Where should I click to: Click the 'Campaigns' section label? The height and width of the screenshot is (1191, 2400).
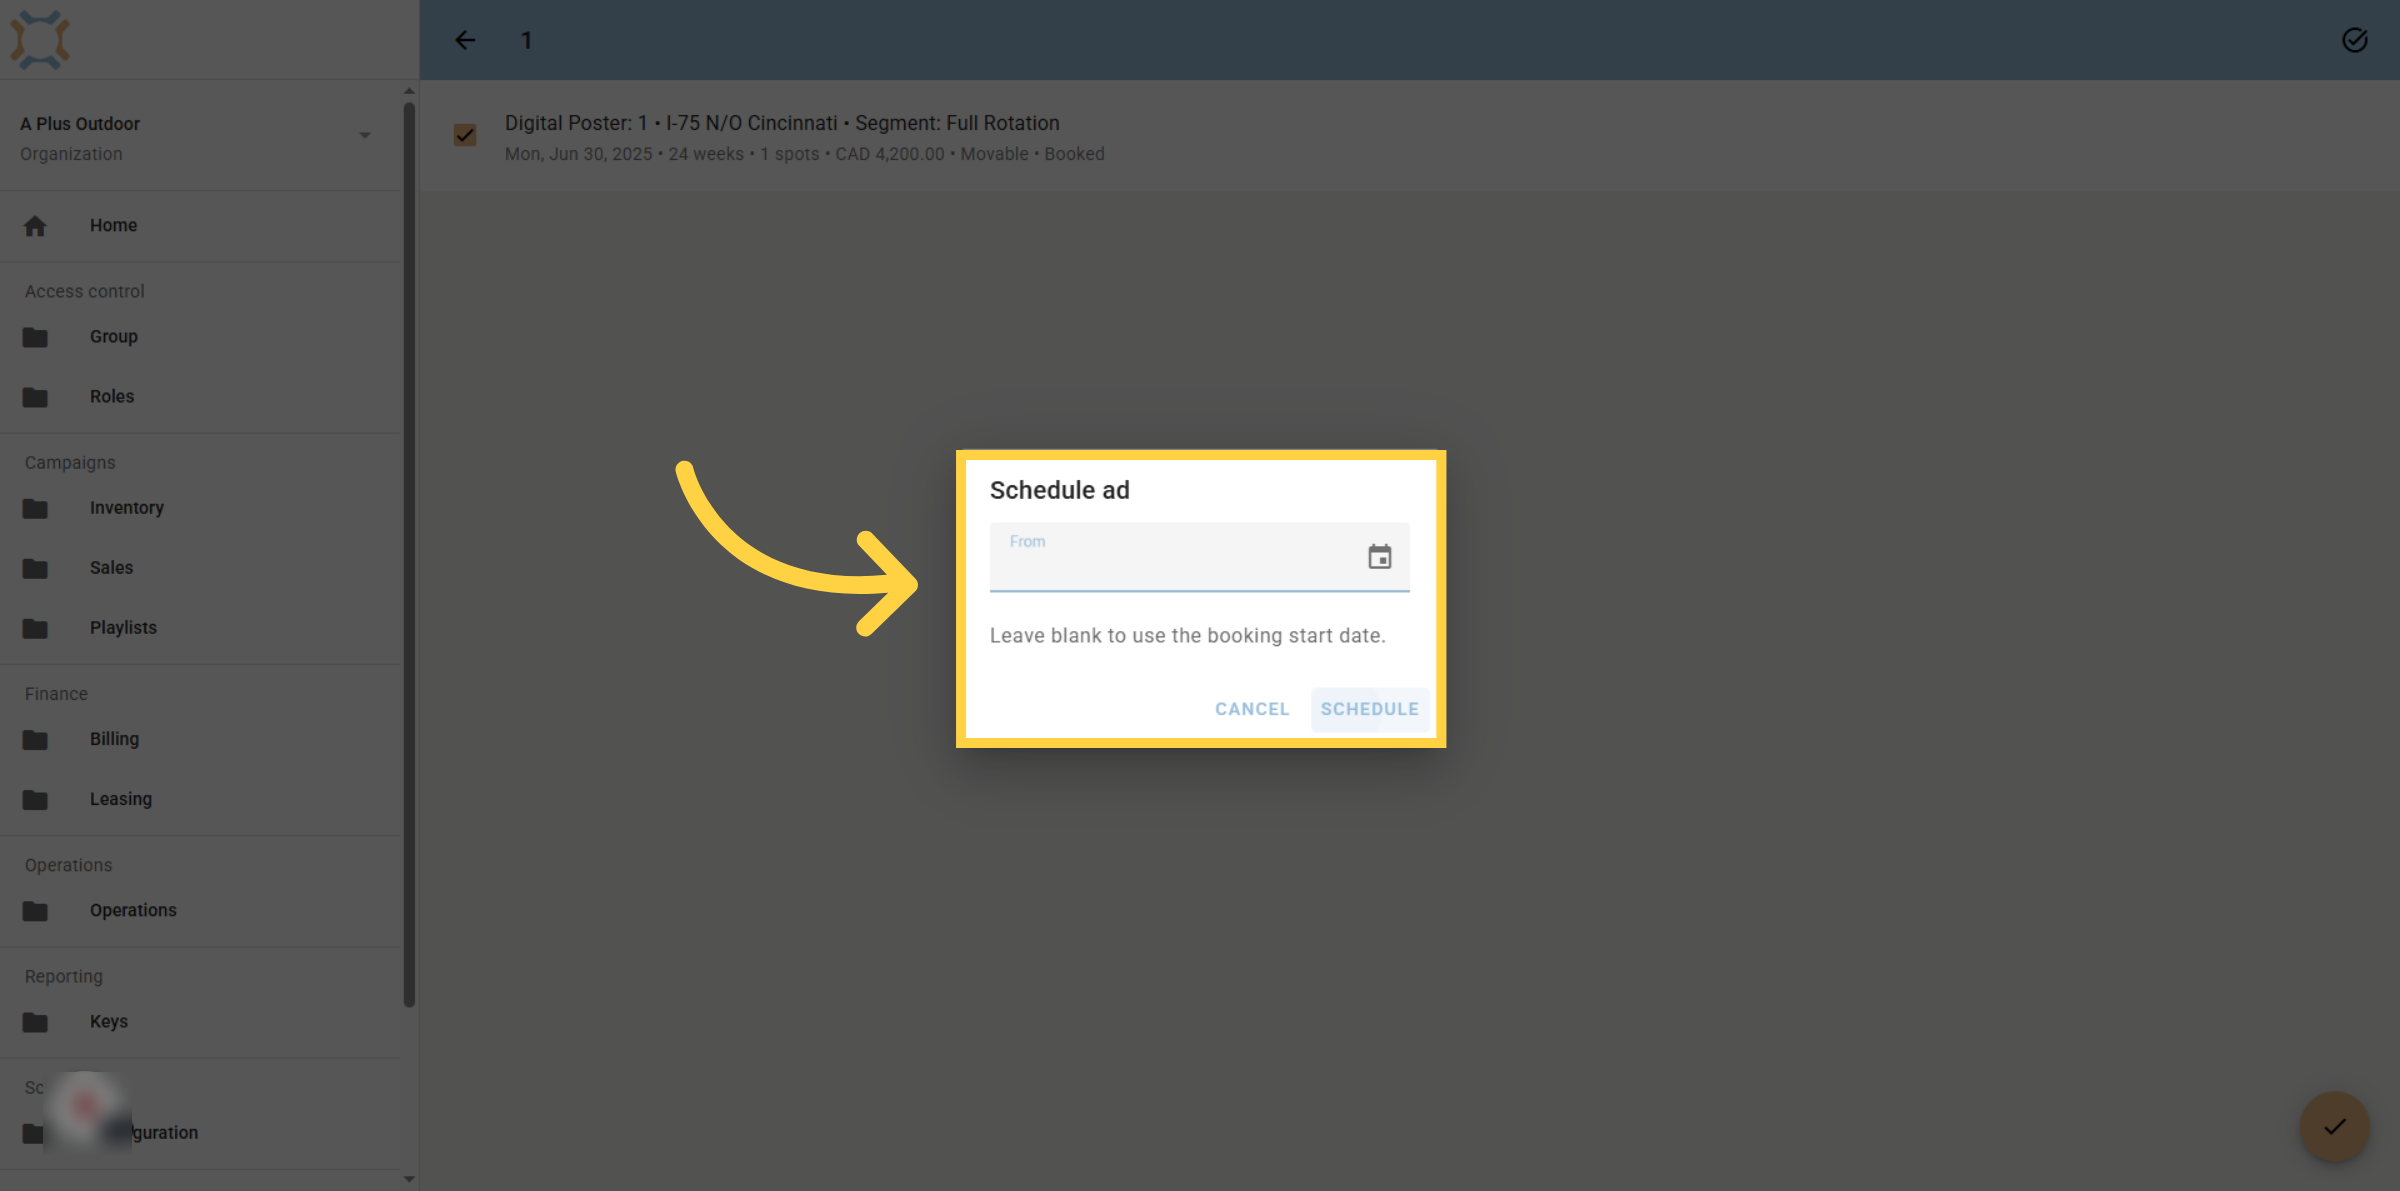tap(70, 462)
